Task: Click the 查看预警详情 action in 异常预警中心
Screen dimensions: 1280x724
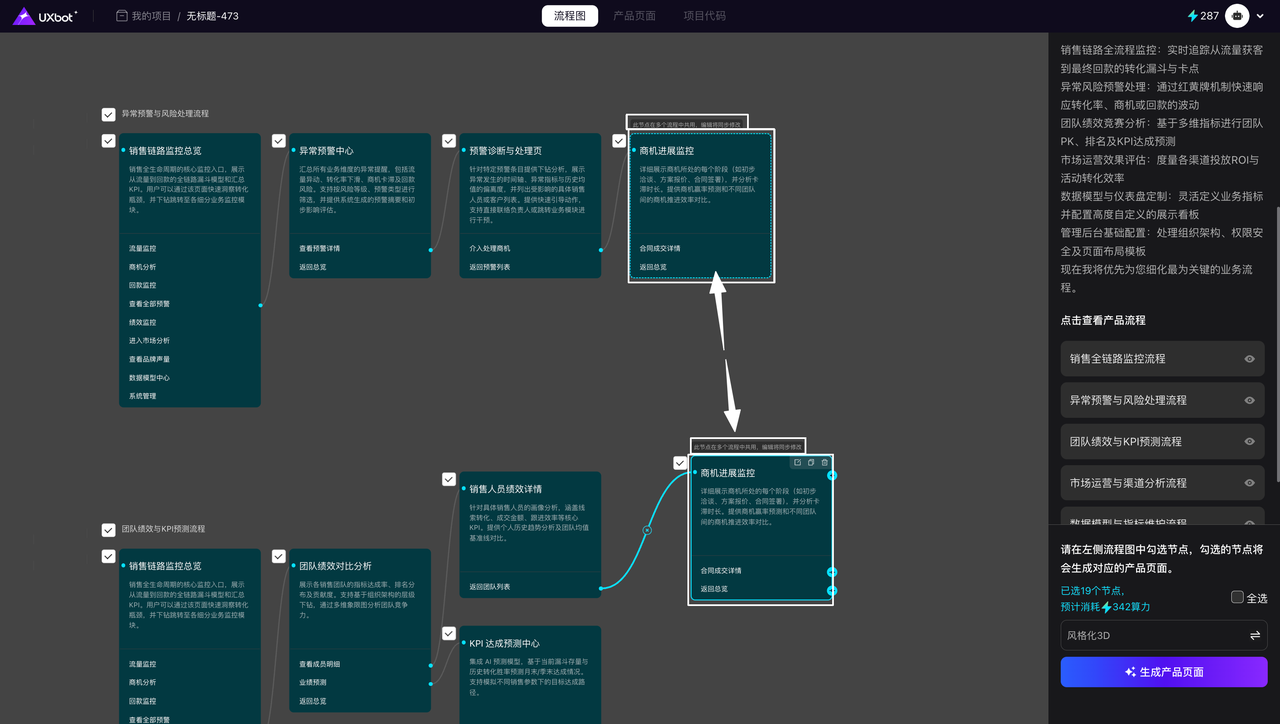Action: 320,249
